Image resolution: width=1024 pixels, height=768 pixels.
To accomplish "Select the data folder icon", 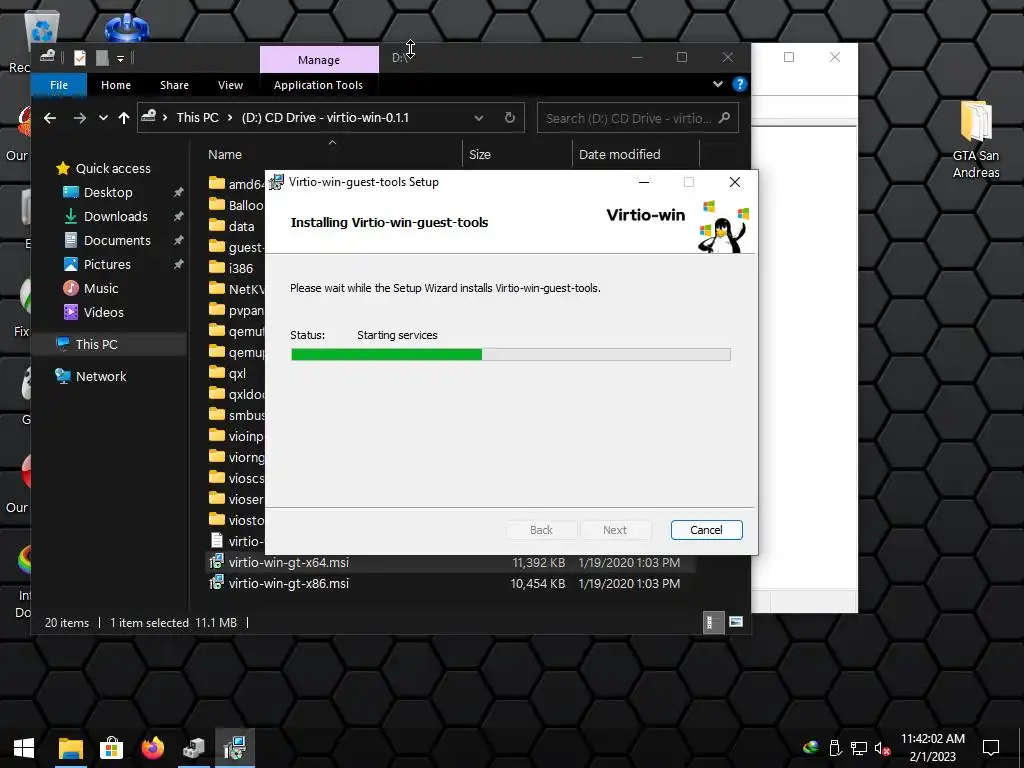I will 217,225.
